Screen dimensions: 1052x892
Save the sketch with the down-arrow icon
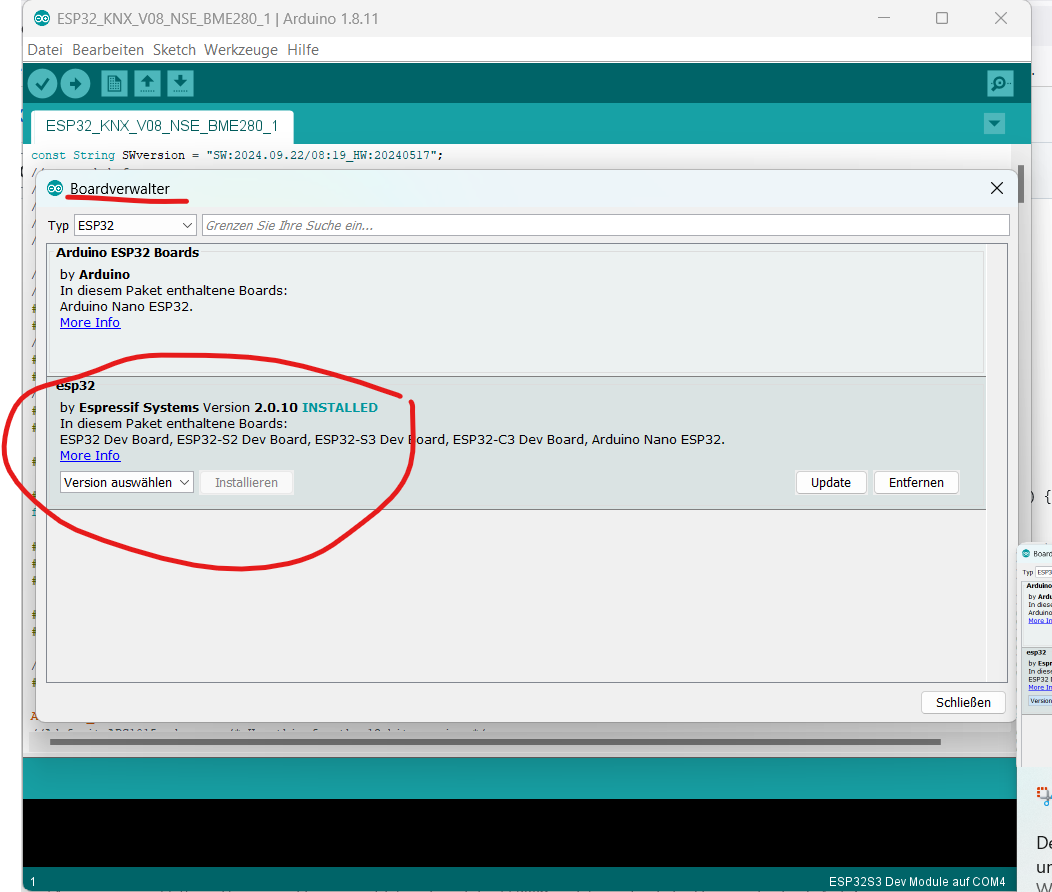coord(180,84)
